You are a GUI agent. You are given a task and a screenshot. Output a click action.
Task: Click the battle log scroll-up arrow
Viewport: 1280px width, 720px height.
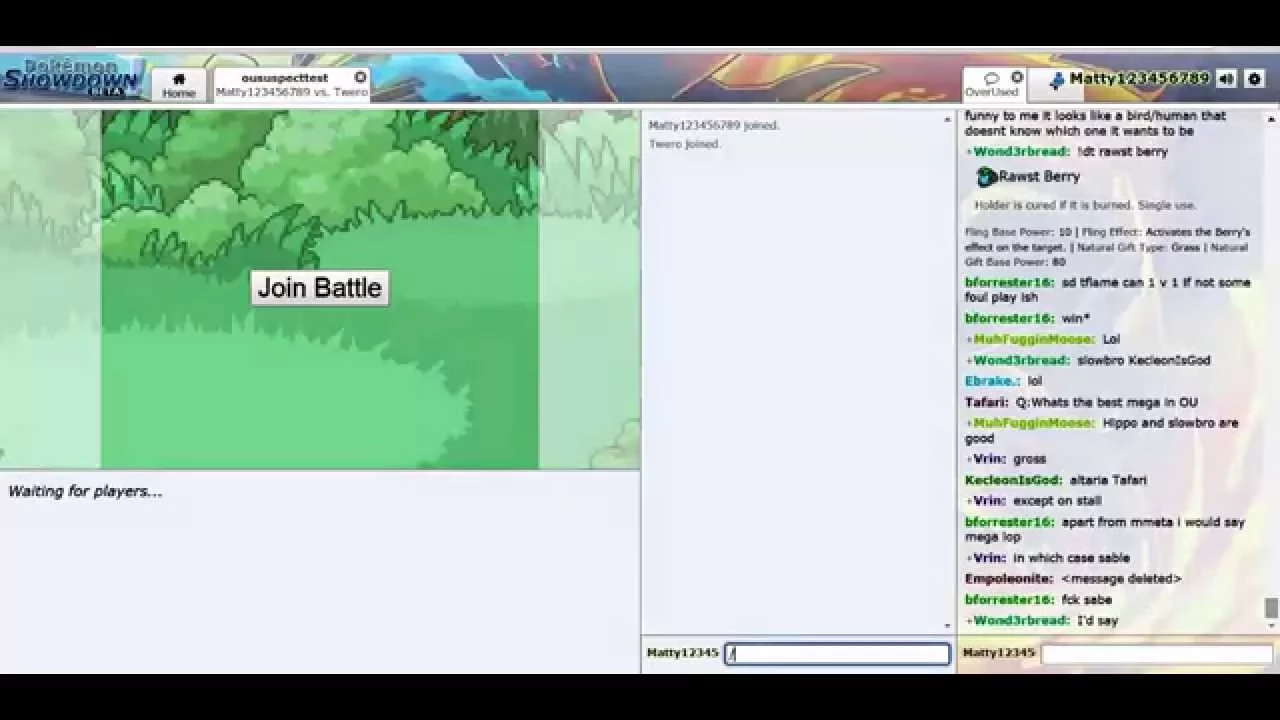click(x=947, y=120)
